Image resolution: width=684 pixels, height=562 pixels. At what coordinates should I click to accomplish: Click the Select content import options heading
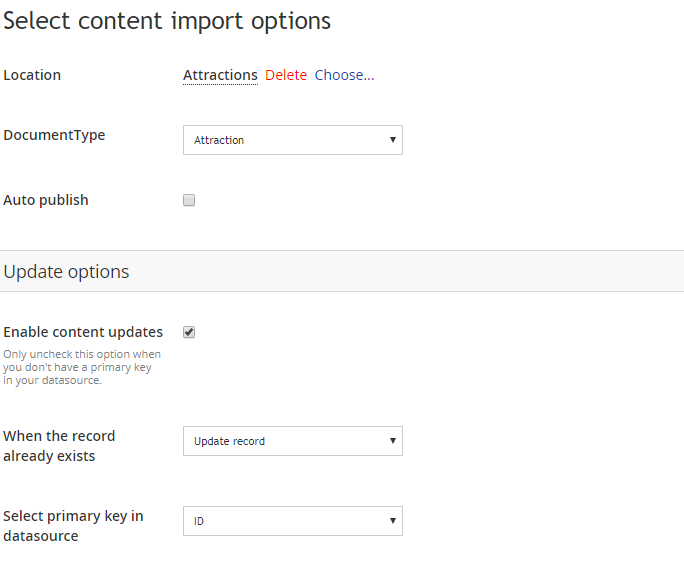click(167, 20)
